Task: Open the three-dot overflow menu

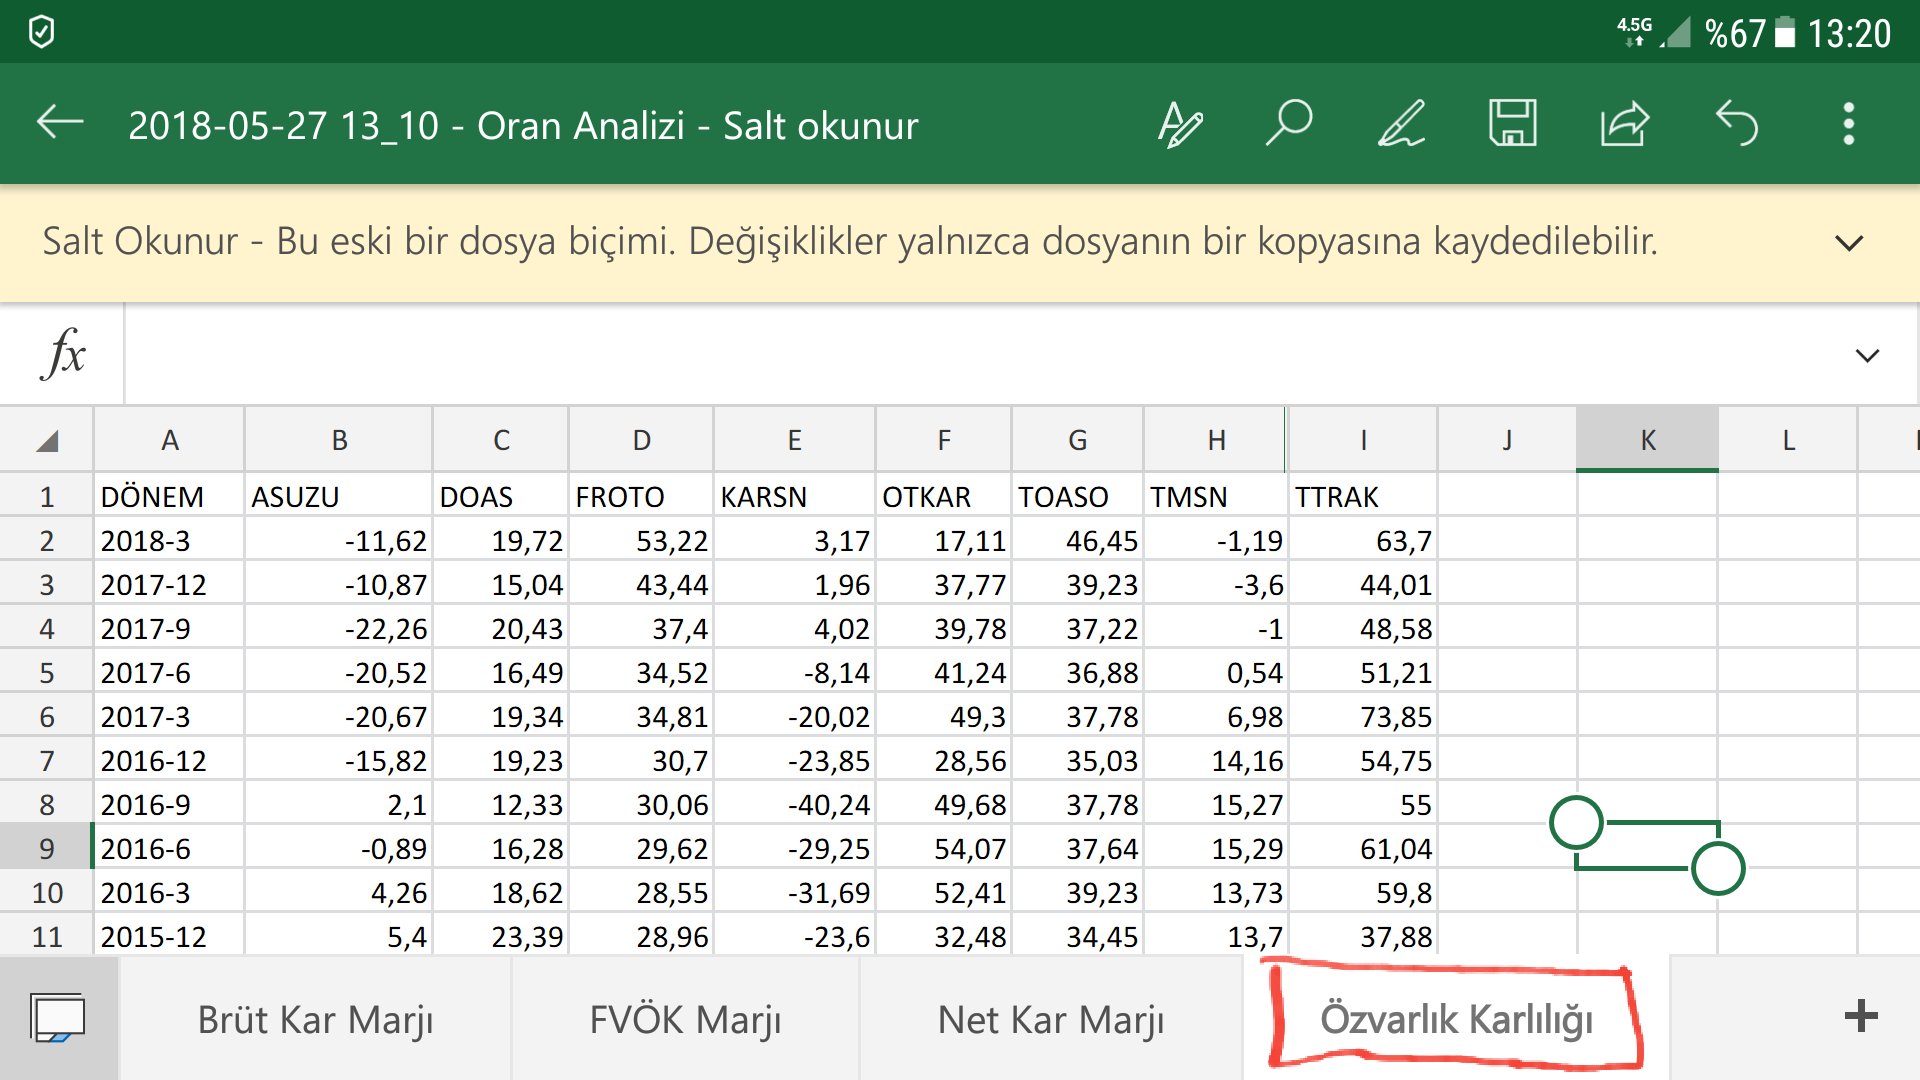Action: (1848, 125)
